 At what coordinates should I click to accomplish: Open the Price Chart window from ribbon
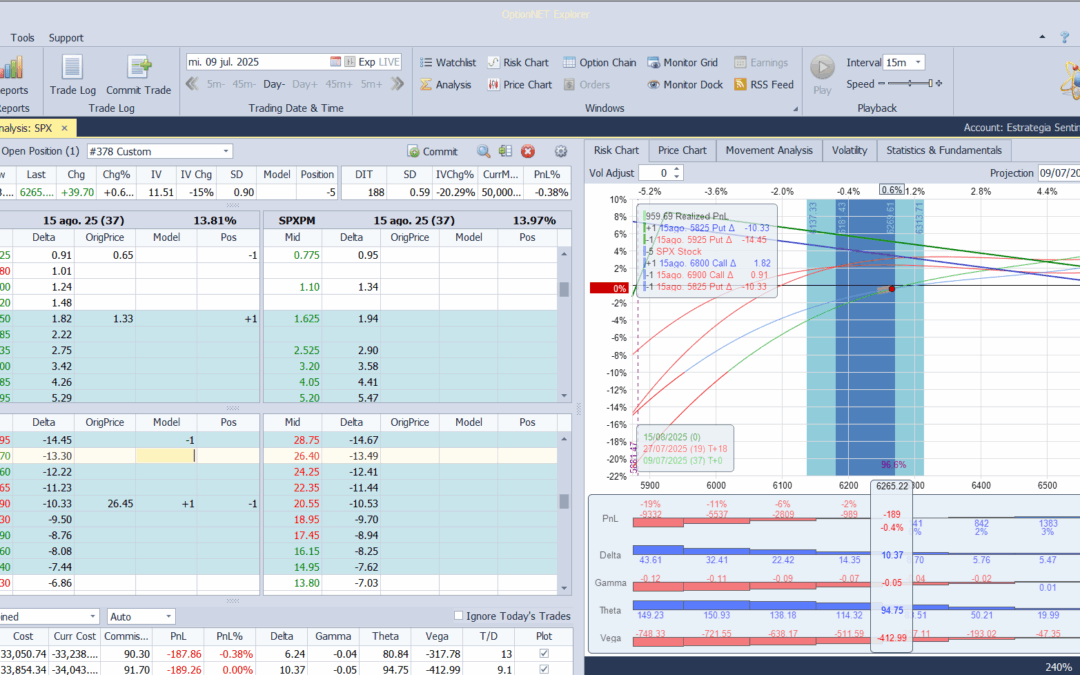click(519, 85)
